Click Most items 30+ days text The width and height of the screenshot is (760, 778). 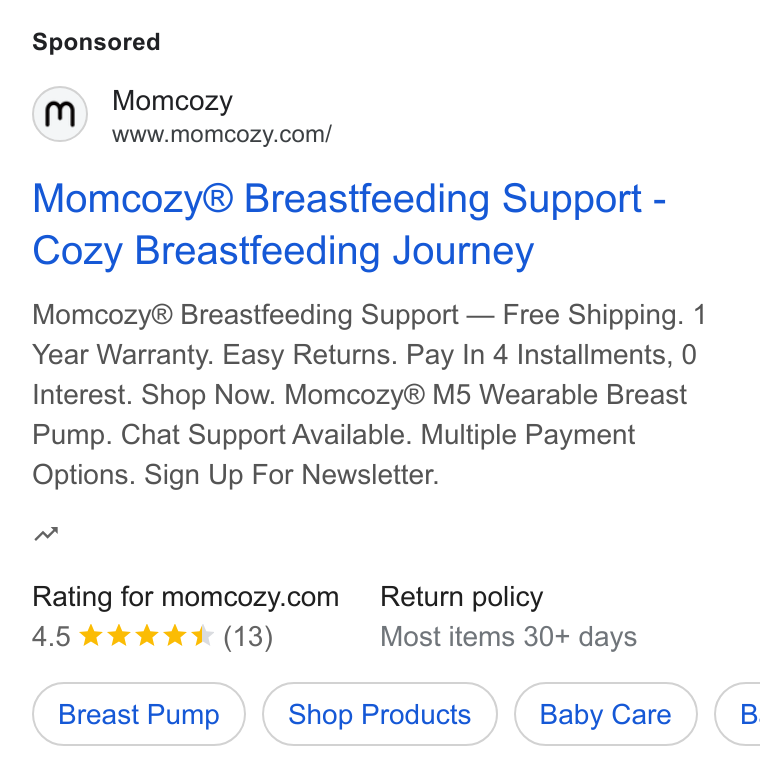pos(508,637)
